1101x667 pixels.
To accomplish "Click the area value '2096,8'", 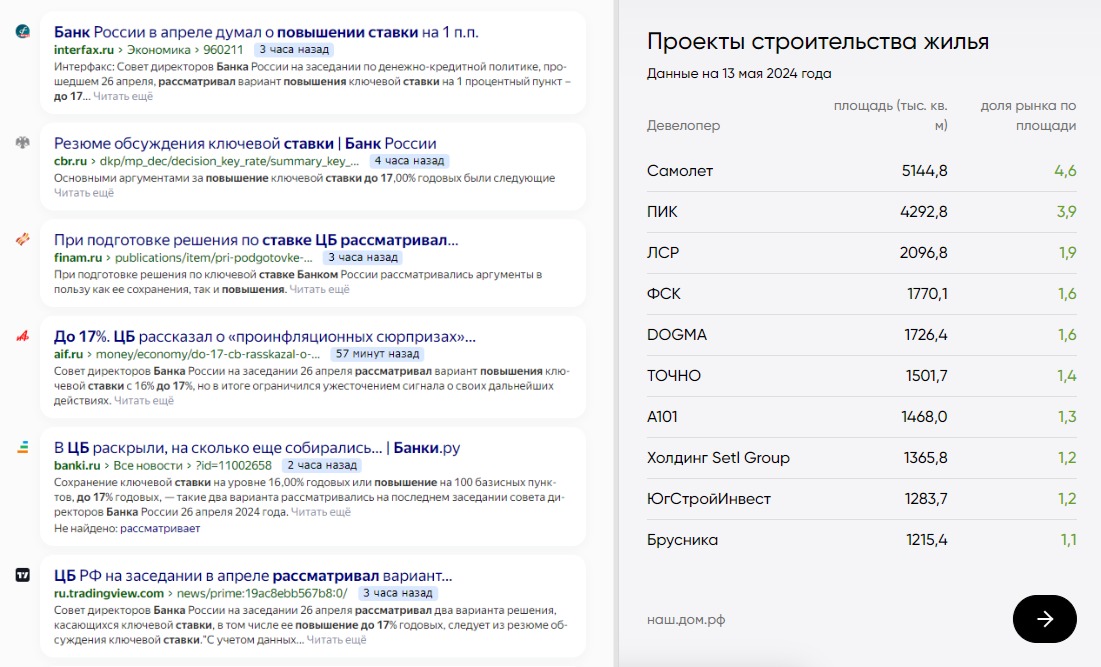I will (x=924, y=253).
